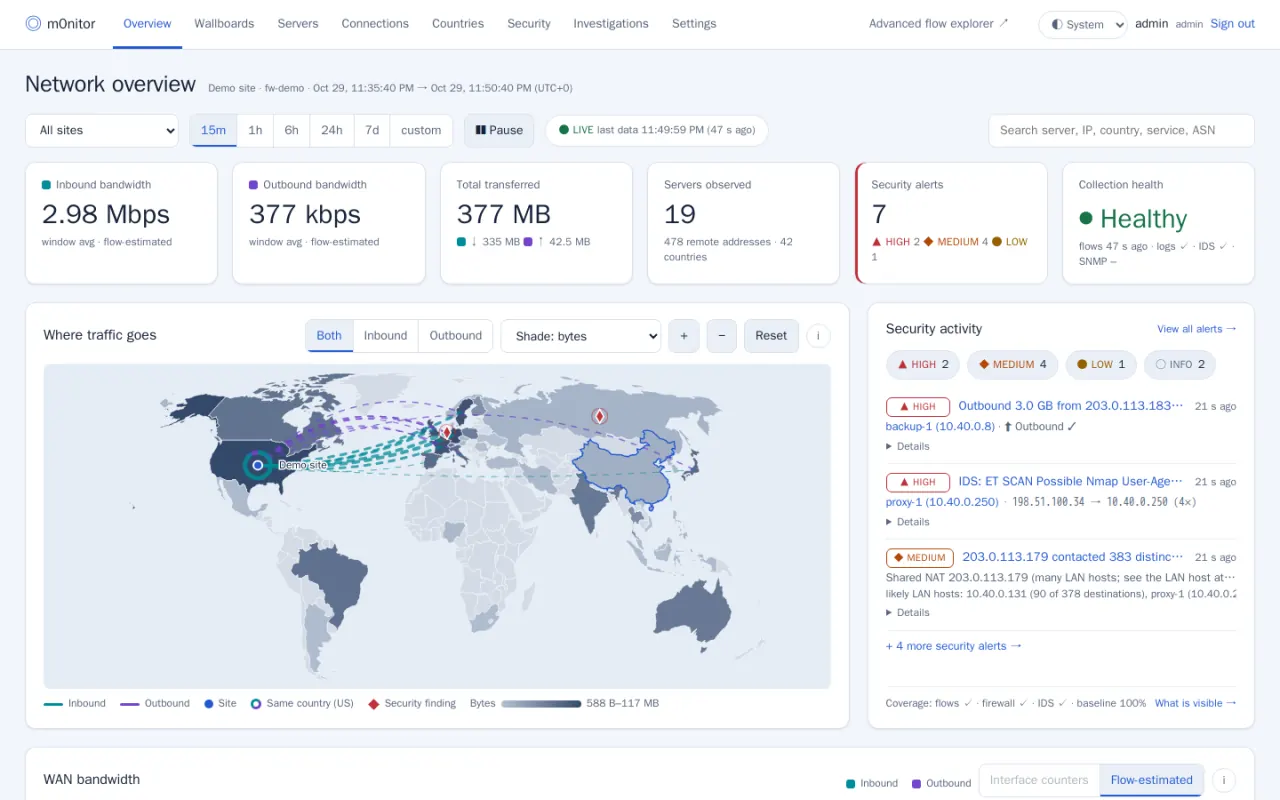Image resolution: width=1280 pixels, height=800 pixels.
Task: Open the traffic map info icon
Action: point(818,336)
